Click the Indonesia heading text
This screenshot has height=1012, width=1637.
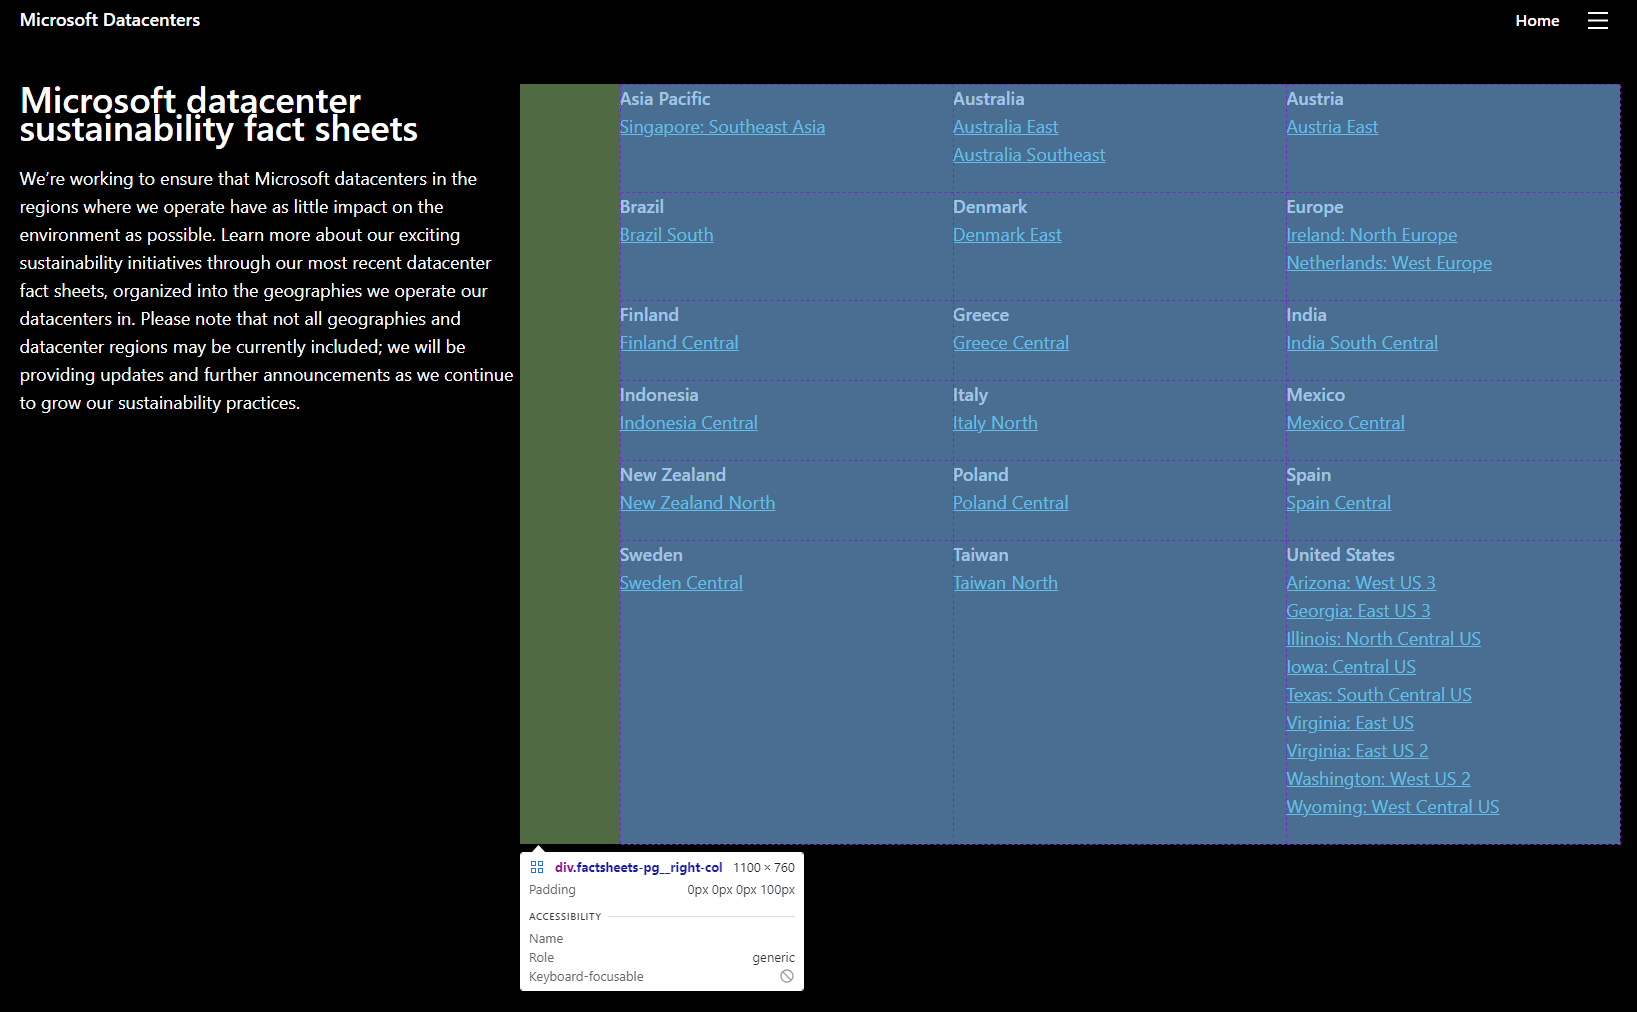659,395
